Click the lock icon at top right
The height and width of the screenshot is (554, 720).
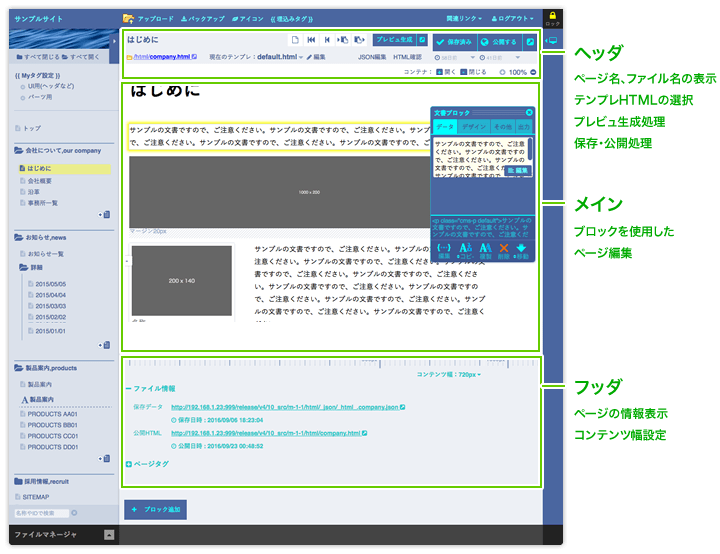(x=553, y=16)
